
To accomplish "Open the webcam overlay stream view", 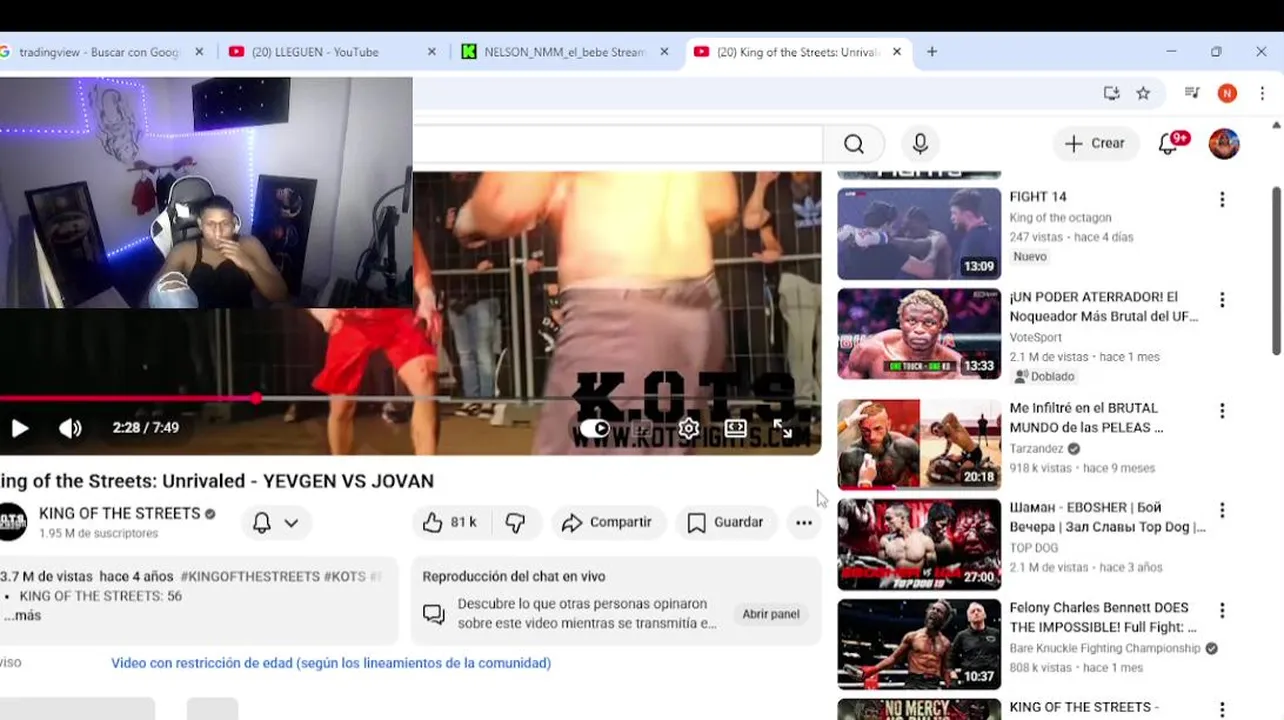I will tap(206, 192).
